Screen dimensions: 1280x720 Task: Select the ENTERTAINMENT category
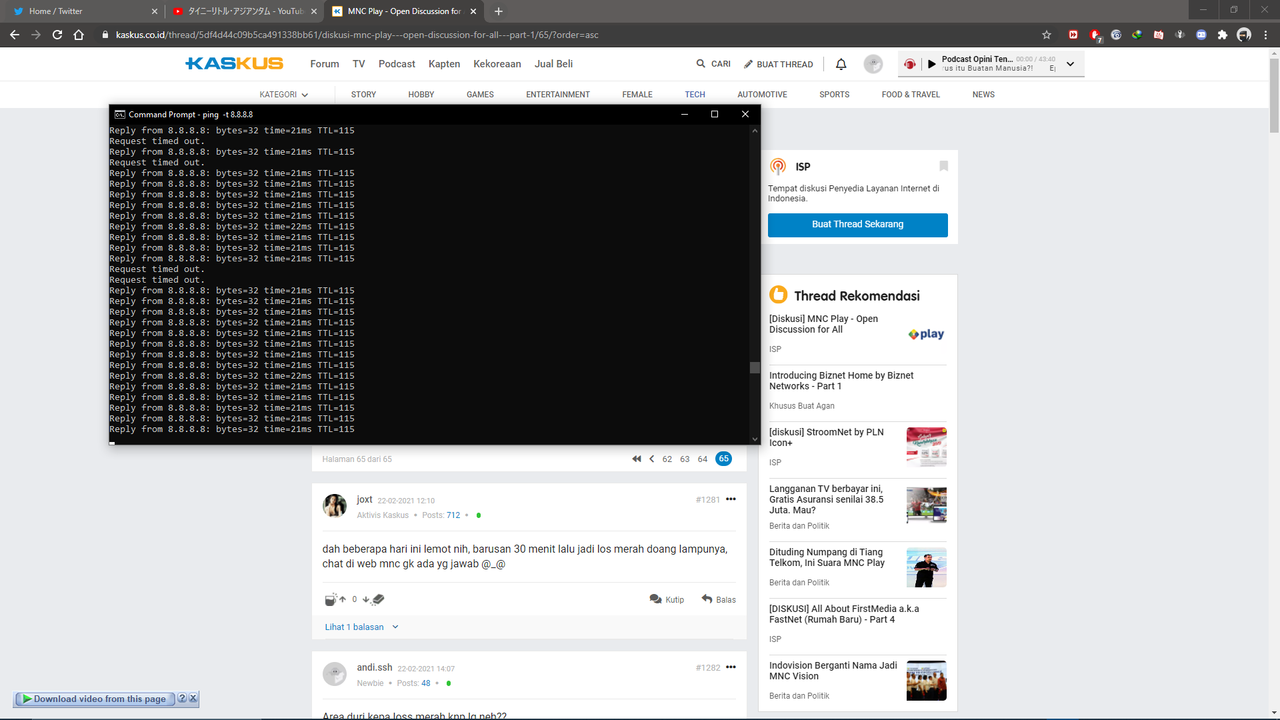pyautogui.click(x=558, y=95)
